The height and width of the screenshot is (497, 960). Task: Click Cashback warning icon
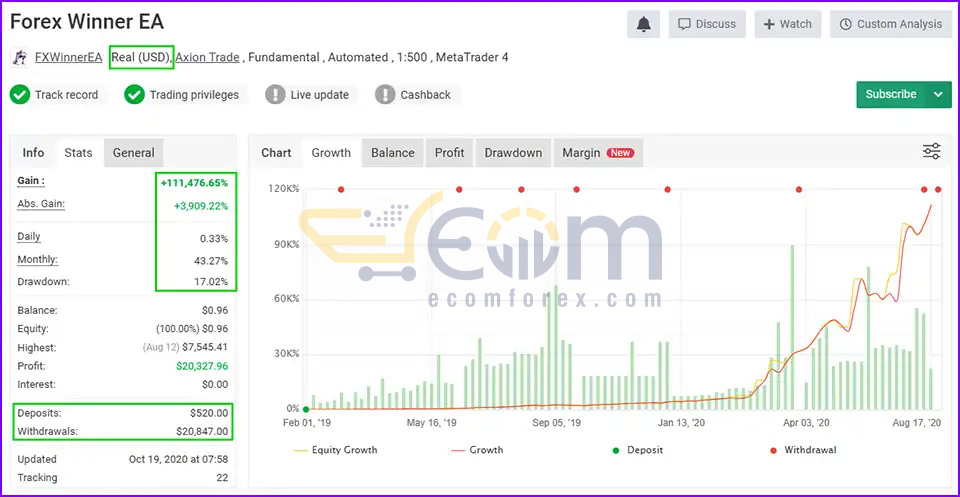pos(385,95)
